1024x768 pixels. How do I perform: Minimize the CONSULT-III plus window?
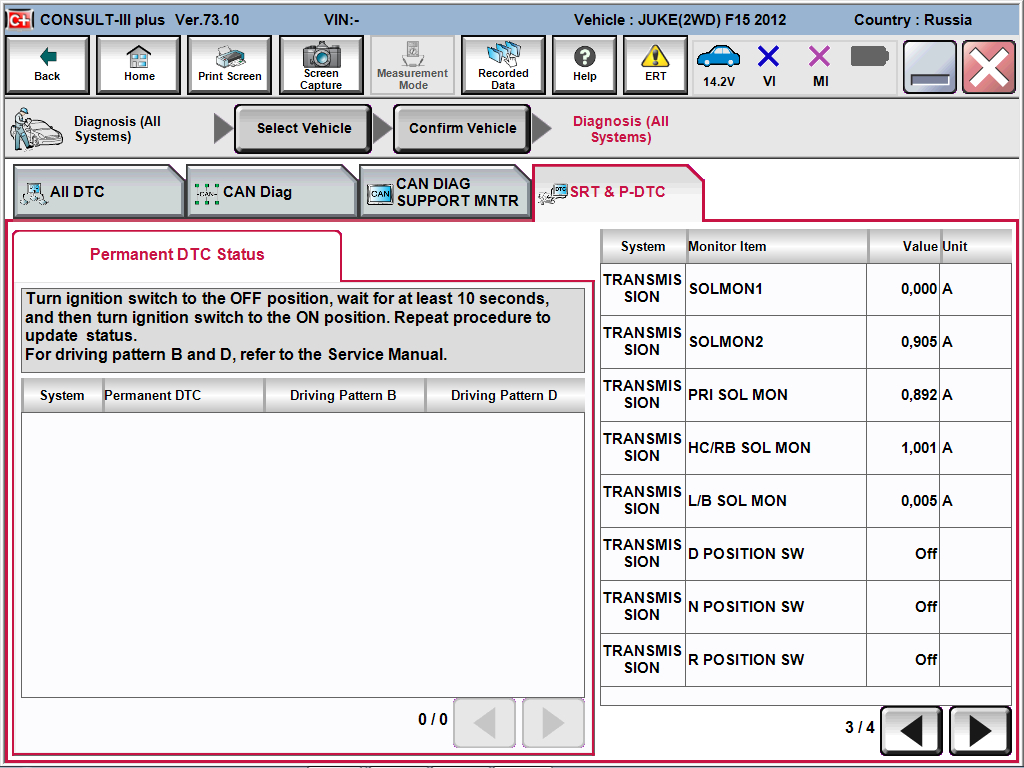coord(930,67)
